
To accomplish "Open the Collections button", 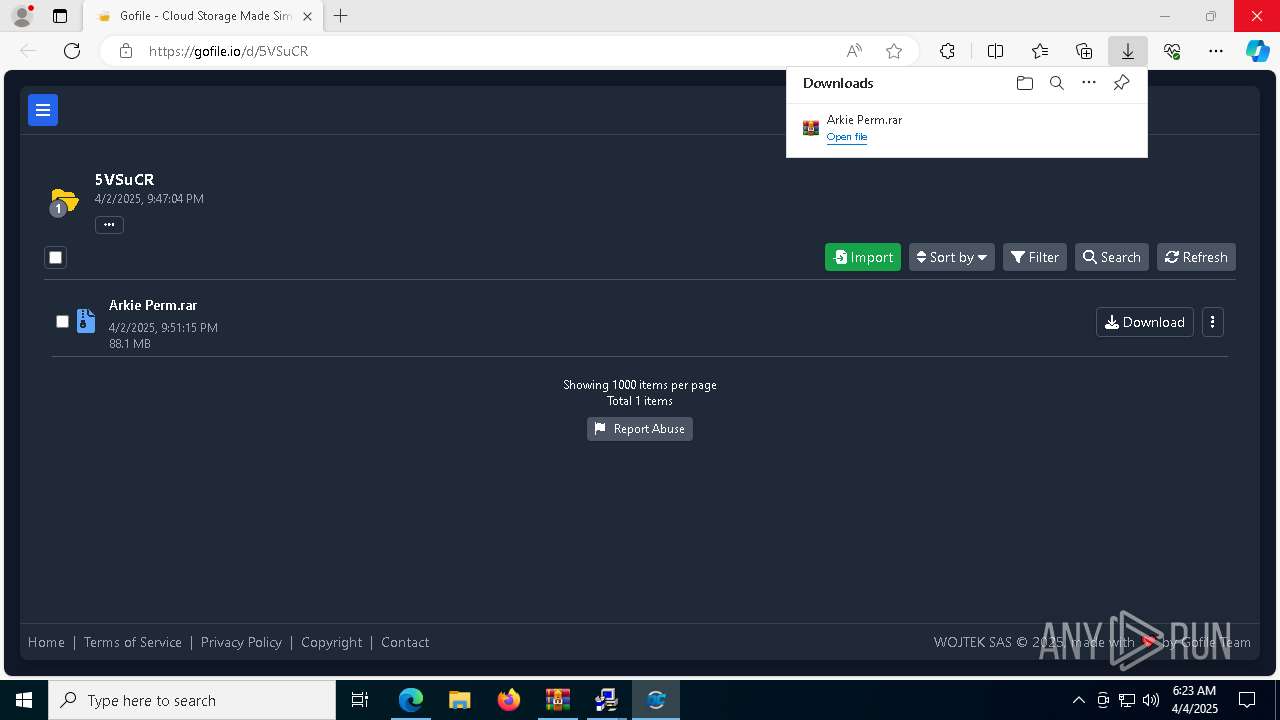I will click(1084, 51).
